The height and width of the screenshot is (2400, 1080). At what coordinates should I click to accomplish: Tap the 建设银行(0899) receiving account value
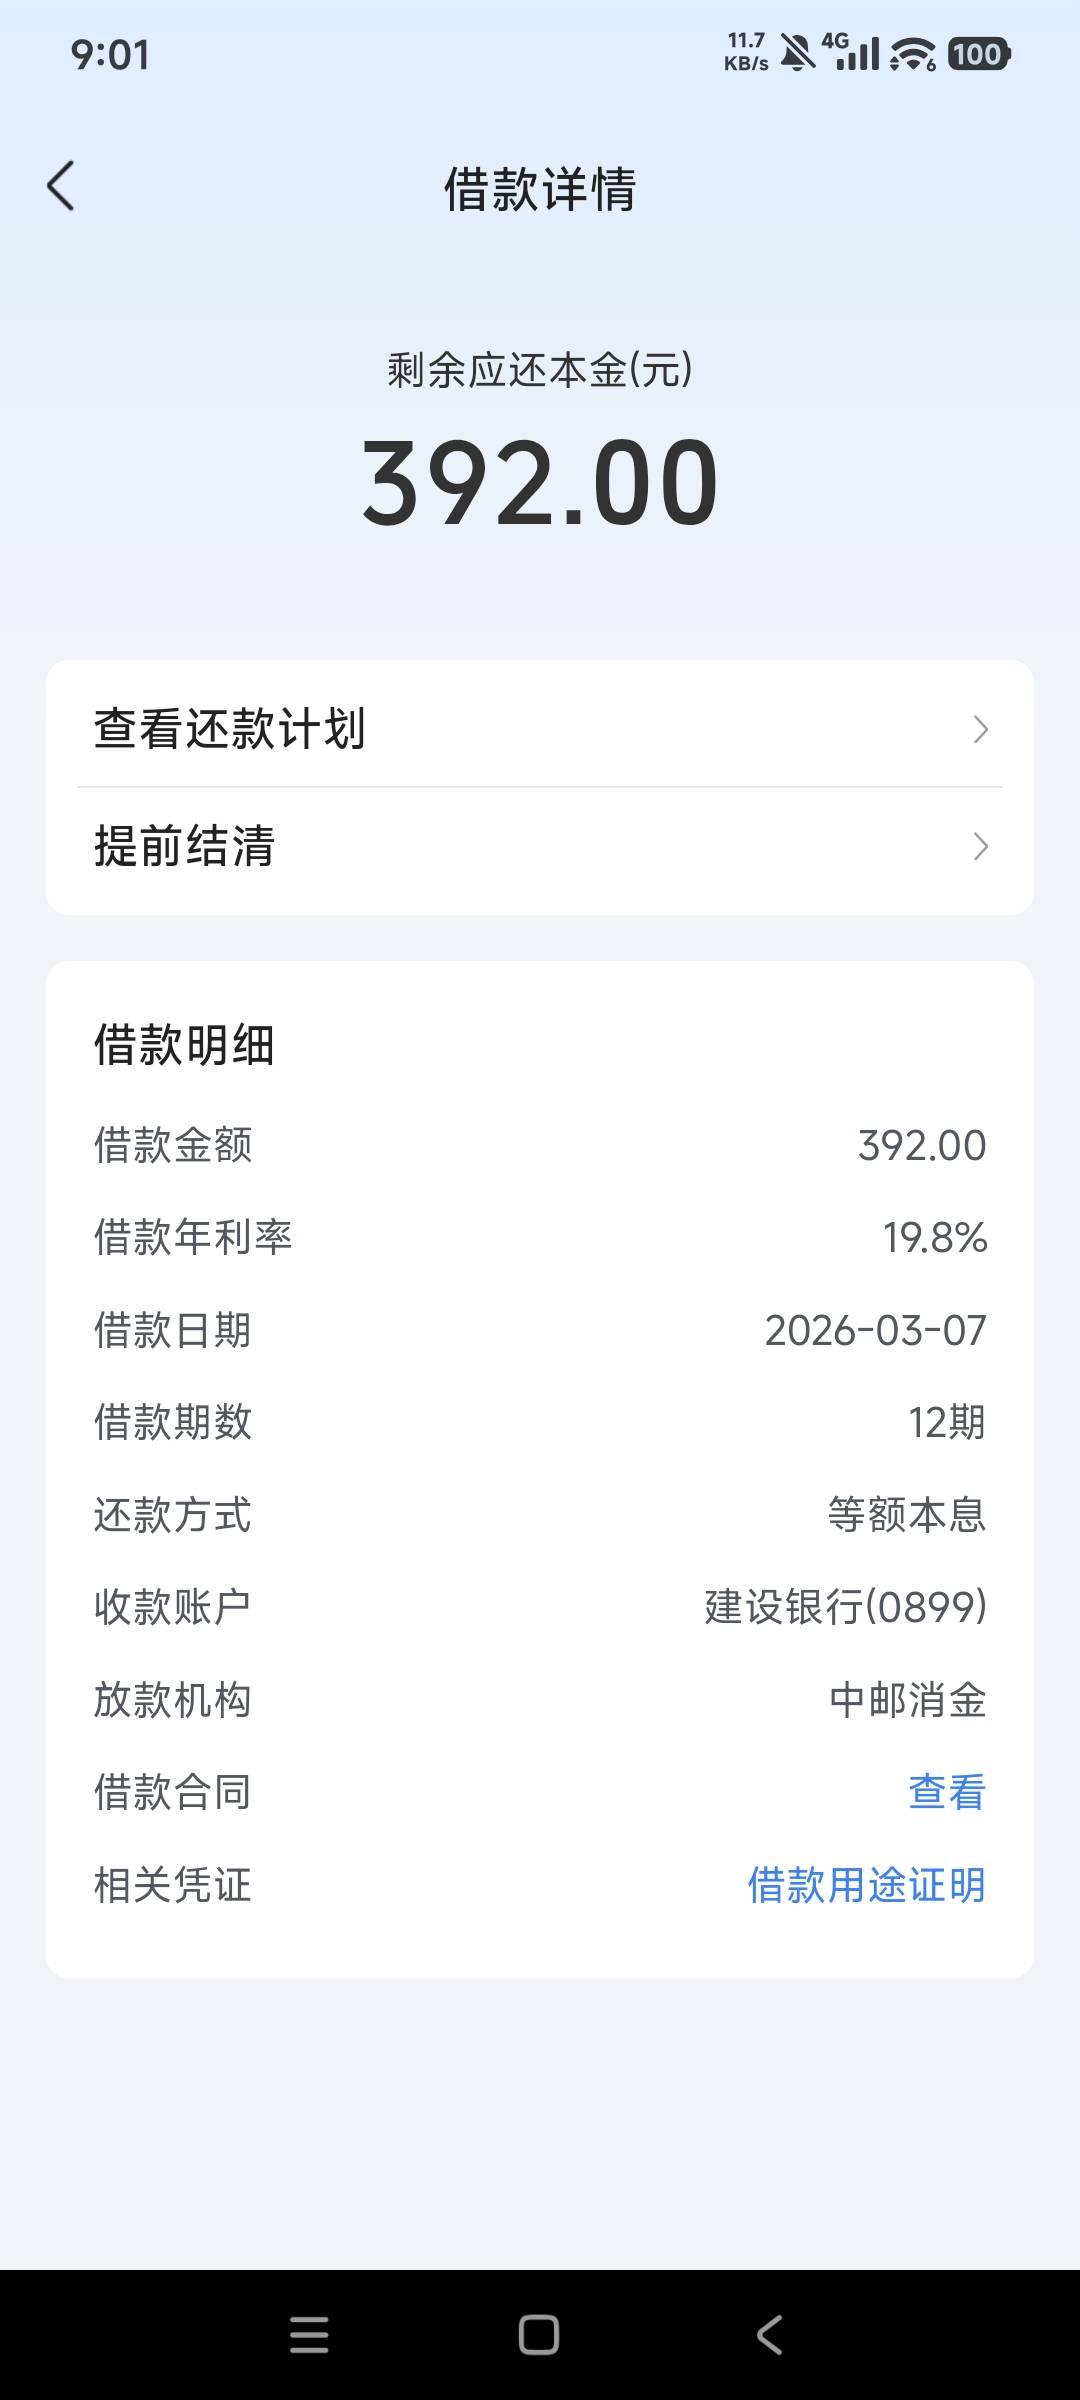(x=845, y=1607)
